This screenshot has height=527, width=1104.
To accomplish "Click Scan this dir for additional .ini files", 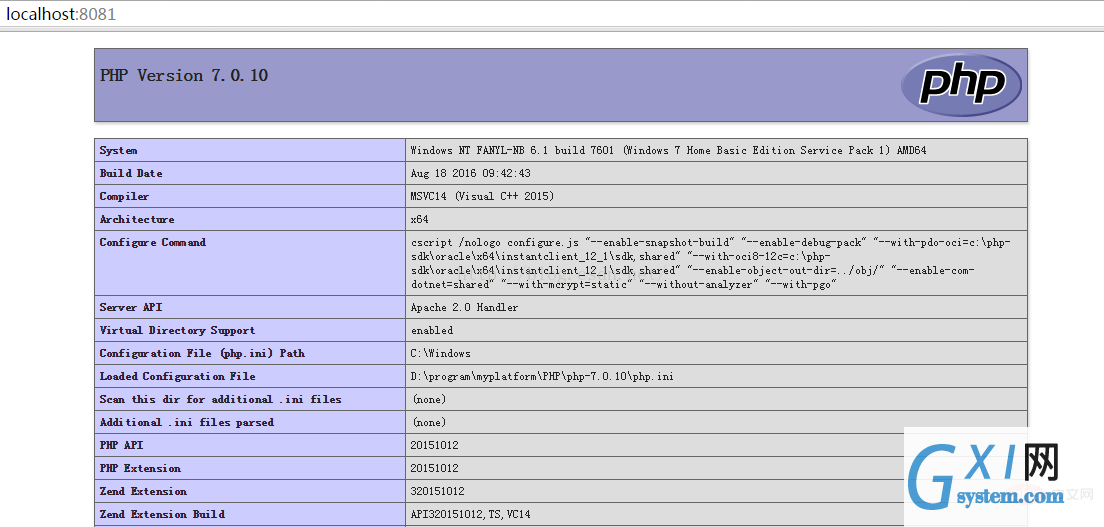I will coord(220,399).
